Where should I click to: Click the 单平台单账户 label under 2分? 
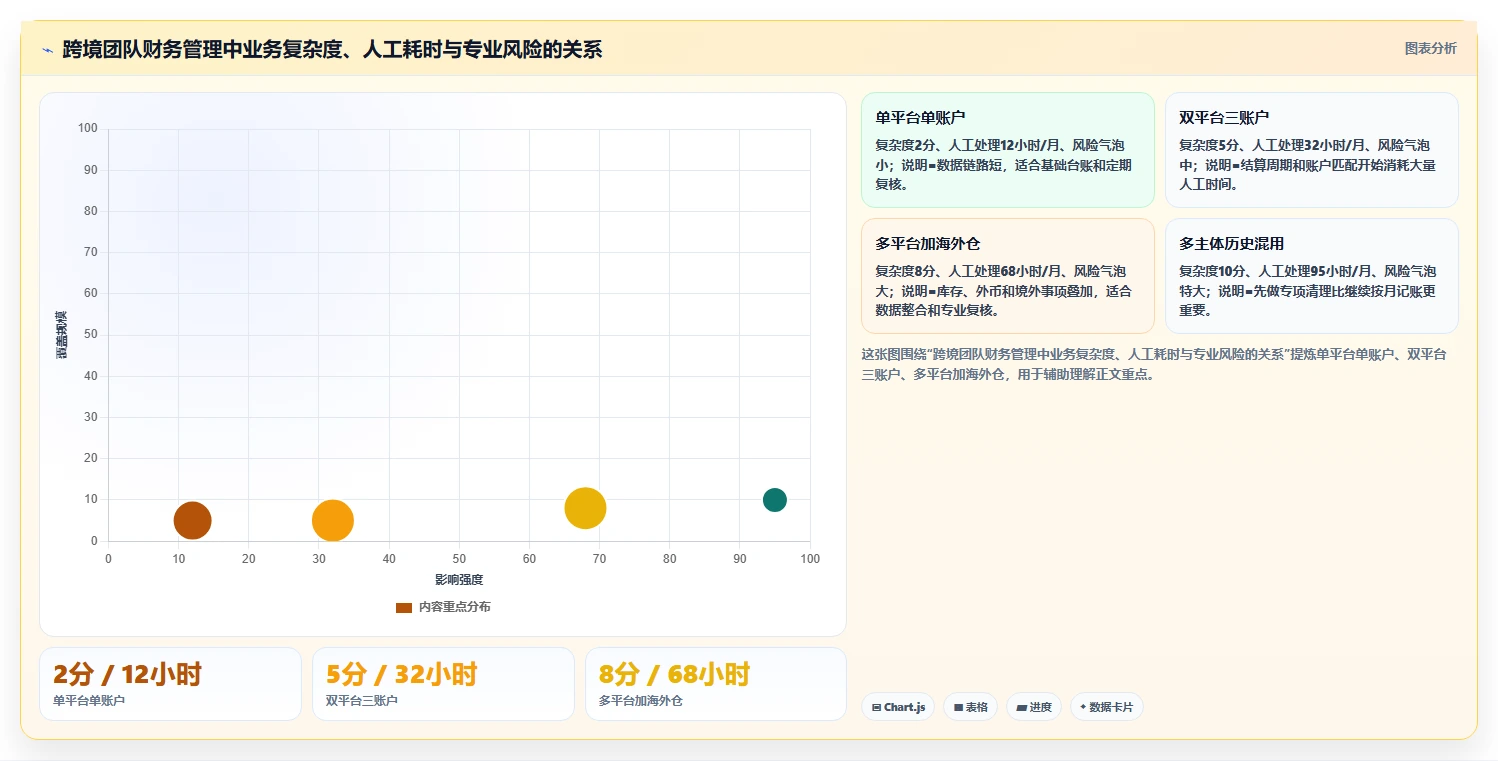(89, 701)
